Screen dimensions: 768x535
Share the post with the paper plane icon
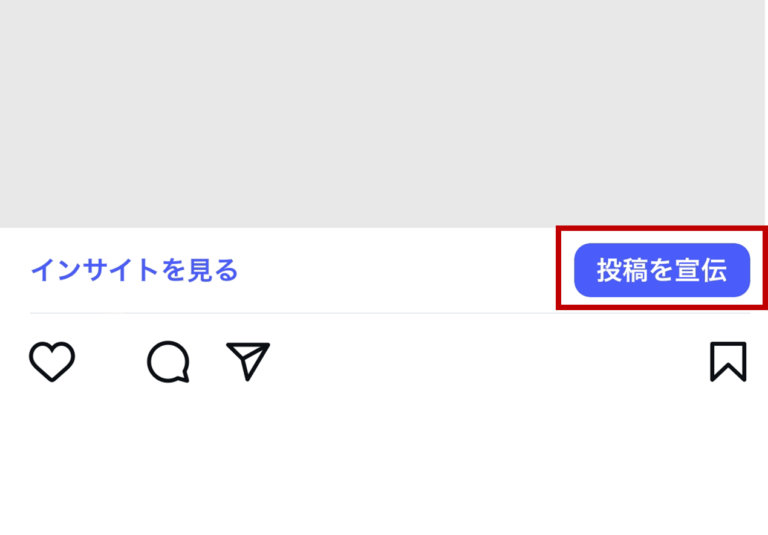coord(248,362)
